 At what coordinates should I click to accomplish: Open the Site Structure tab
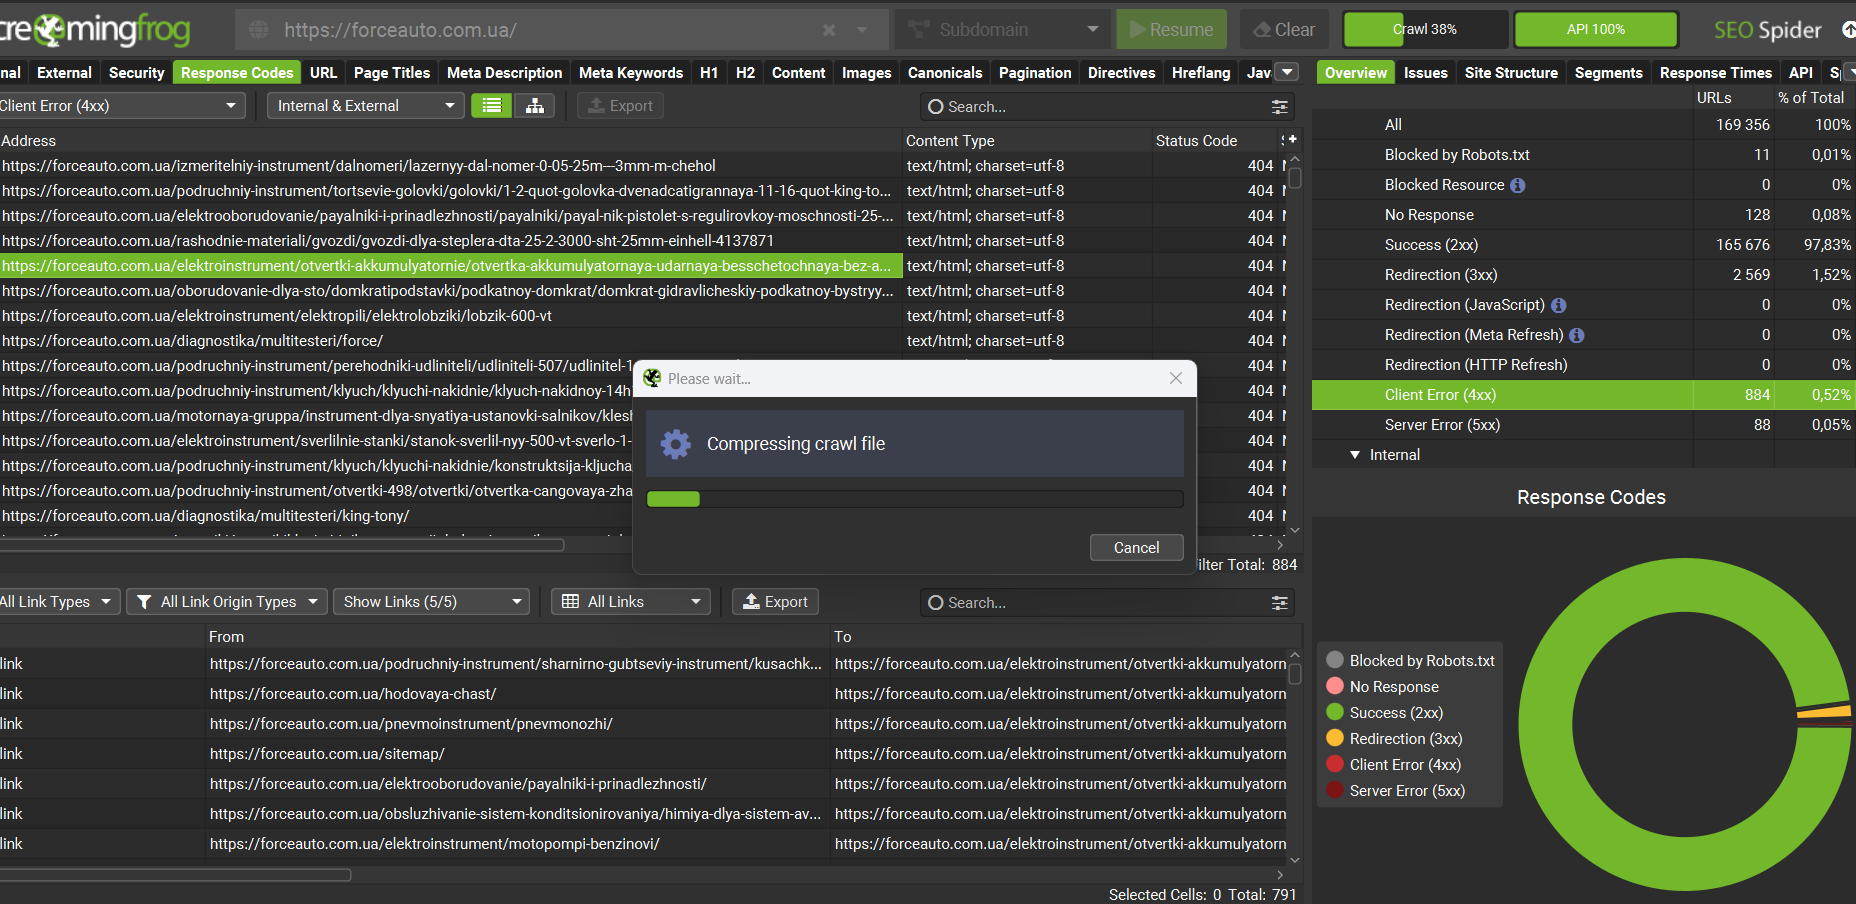[x=1511, y=73]
